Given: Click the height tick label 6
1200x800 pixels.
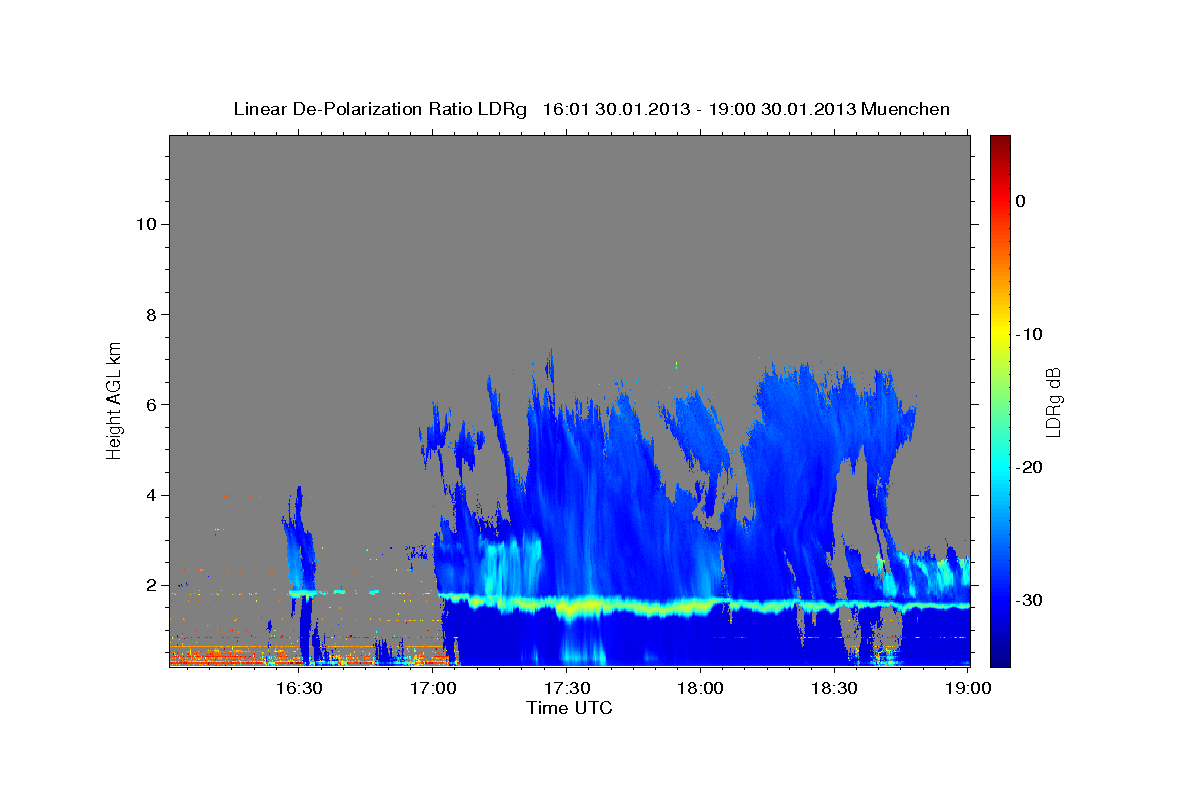Looking at the screenshot, I should click(151, 404).
